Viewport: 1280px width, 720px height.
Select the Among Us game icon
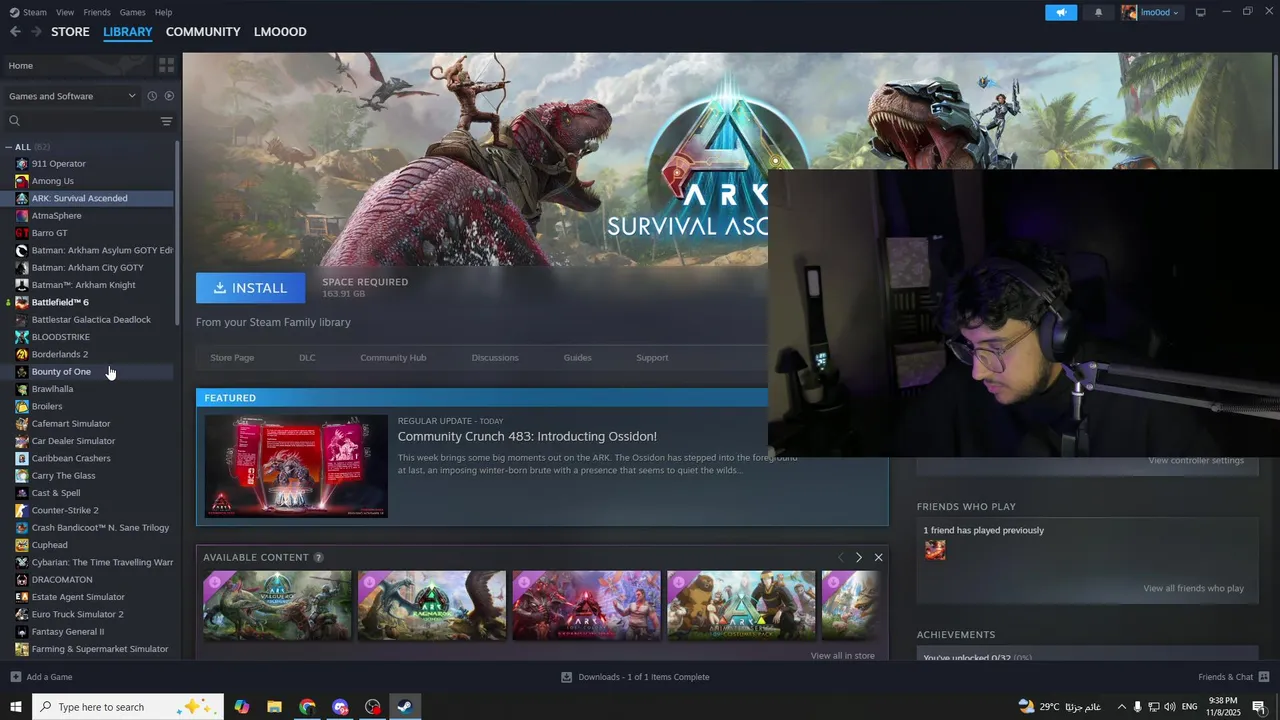click(x=22, y=181)
